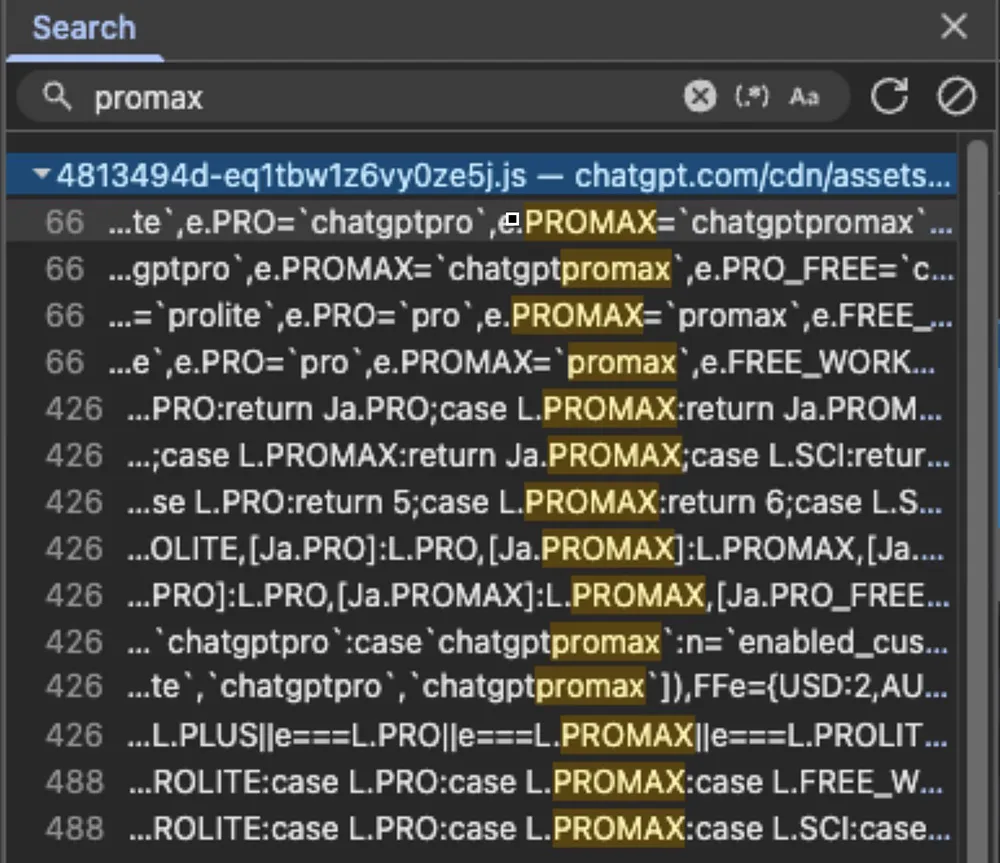Viewport: 1000px width, 863px height.
Task: Open line 426 result OLITE,[Ja.PRO]:L.PRO
Action: (482, 549)
